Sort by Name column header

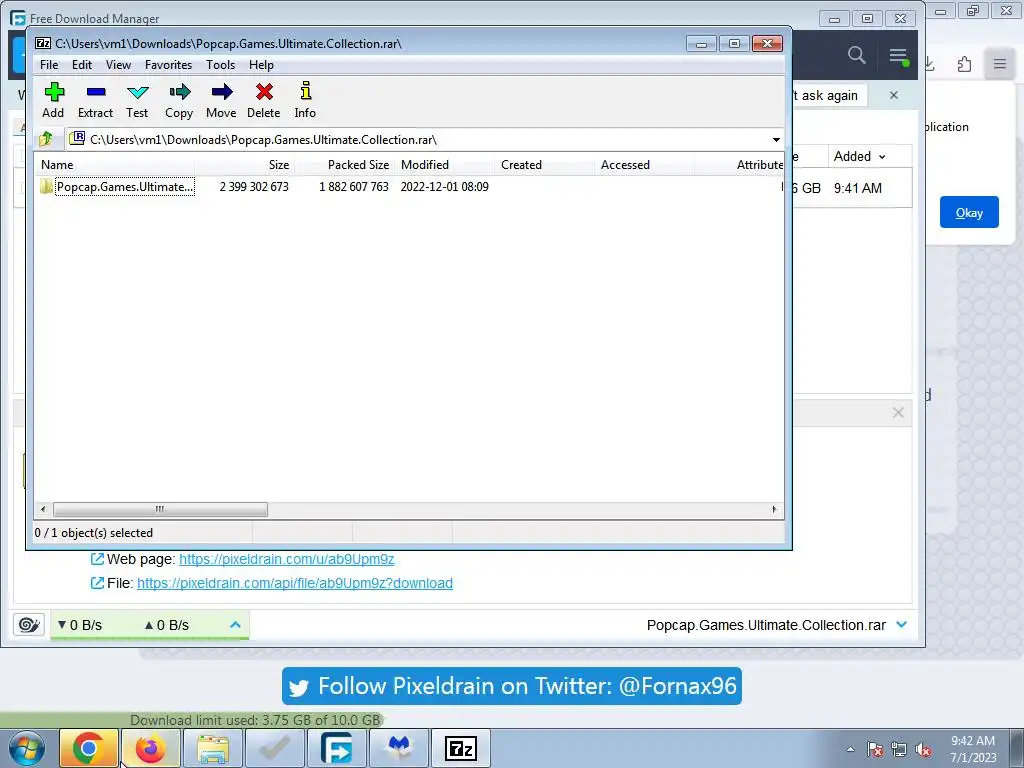tap(116, 165)
